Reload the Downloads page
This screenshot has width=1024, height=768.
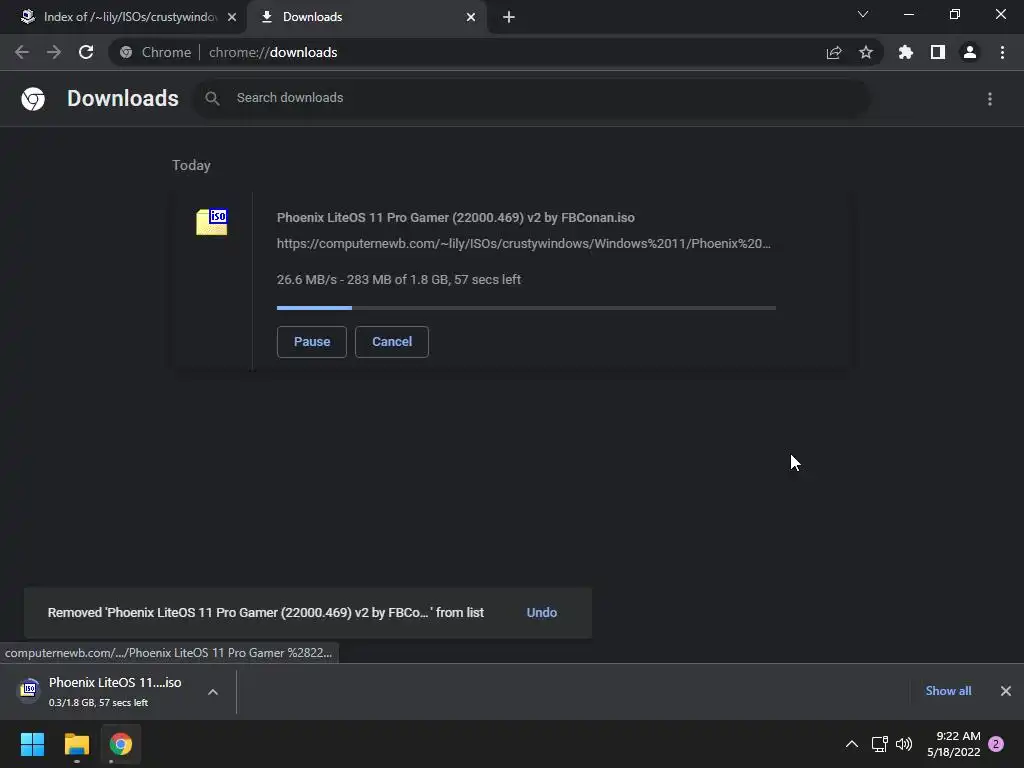86,52
